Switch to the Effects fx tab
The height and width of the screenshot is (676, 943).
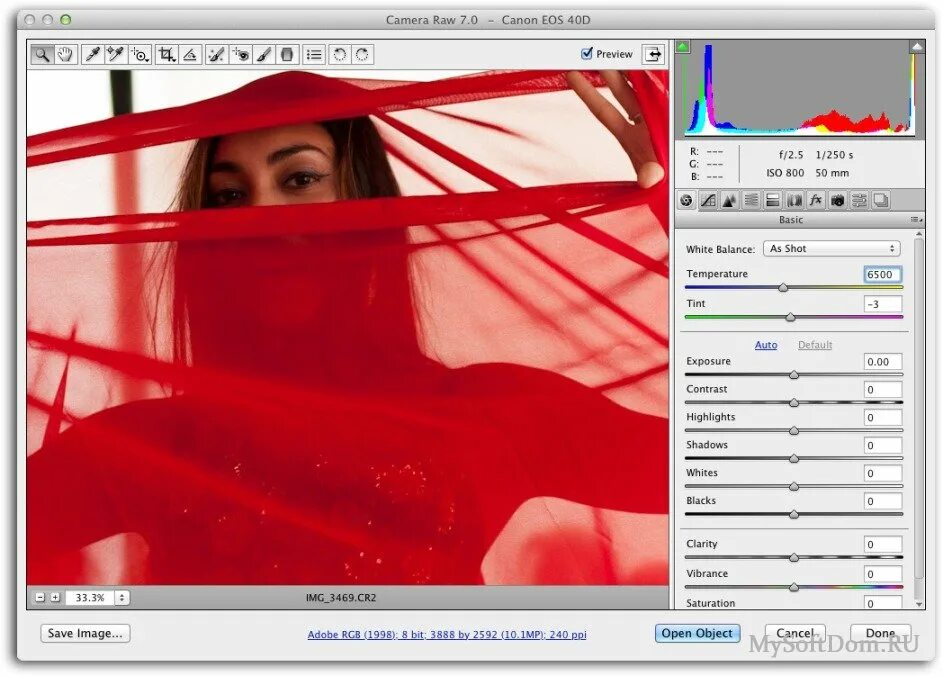(816, 200)
